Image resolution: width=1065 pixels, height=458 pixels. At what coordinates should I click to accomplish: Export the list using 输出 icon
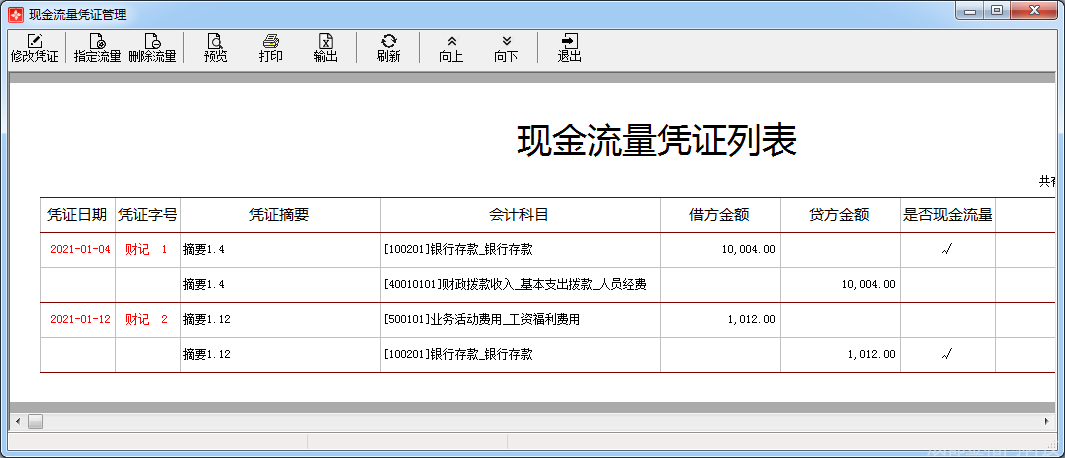325,47
